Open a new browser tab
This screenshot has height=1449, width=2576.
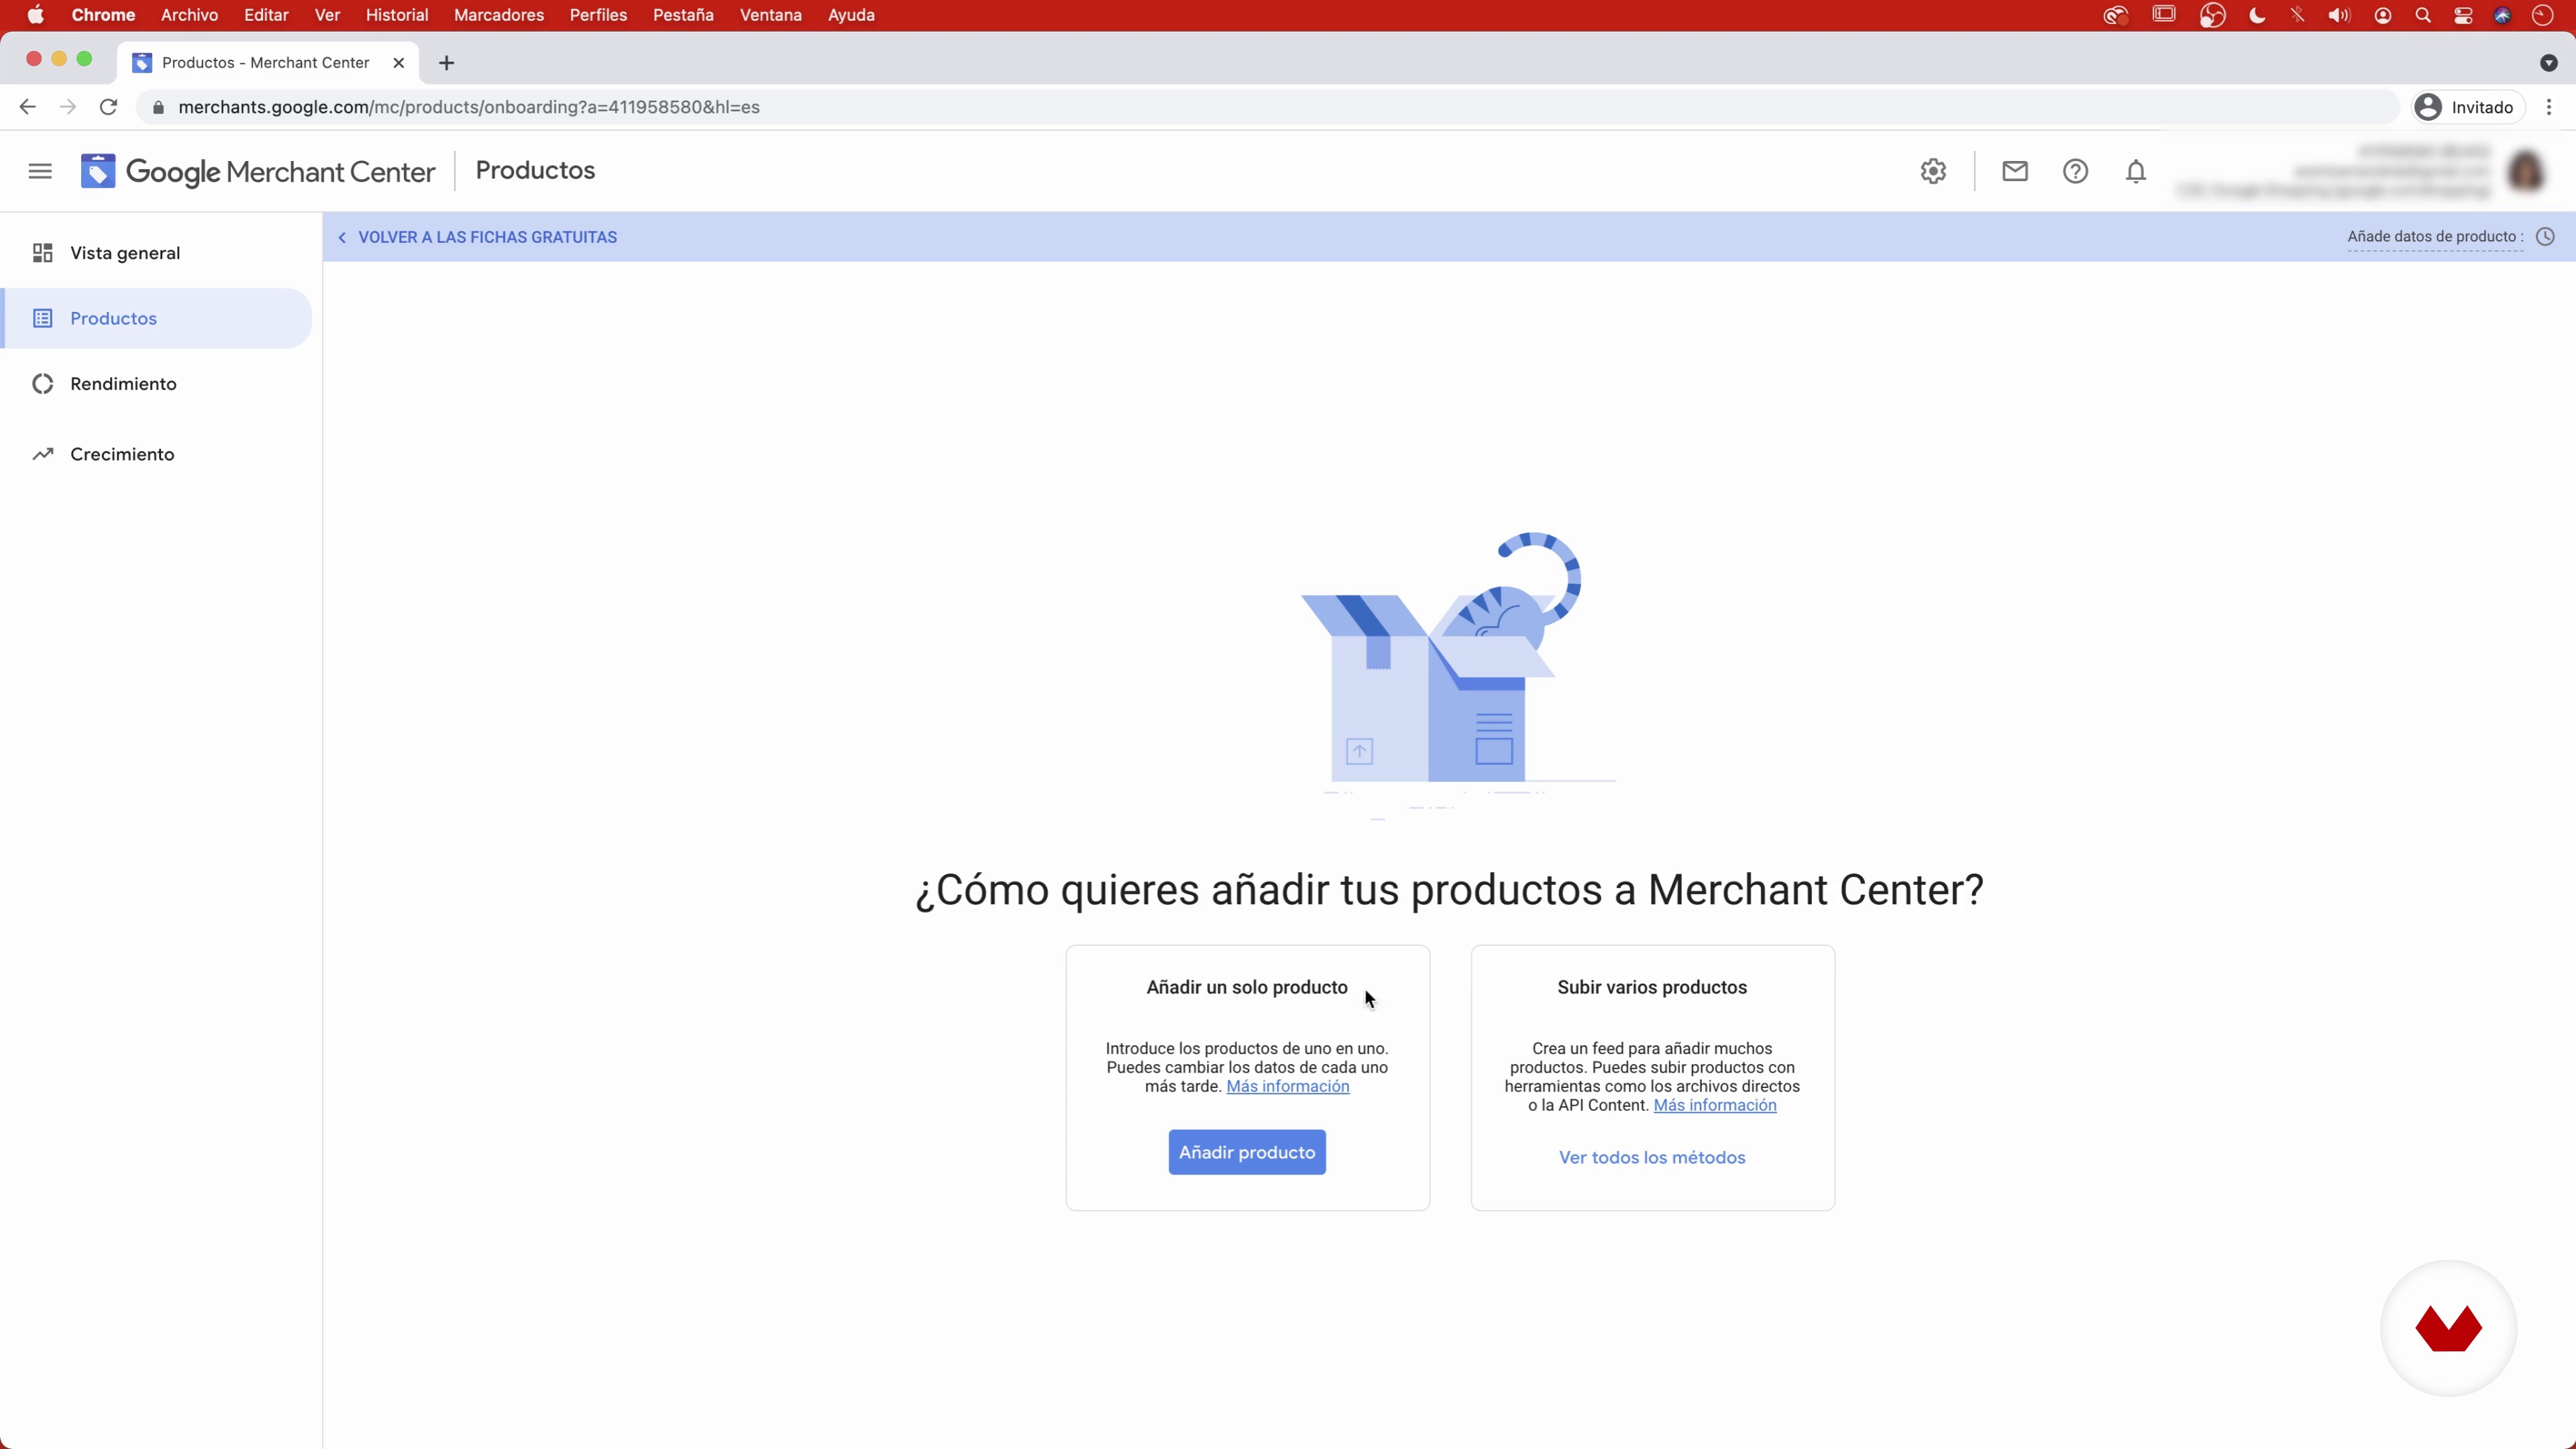[x=446, y=63]
